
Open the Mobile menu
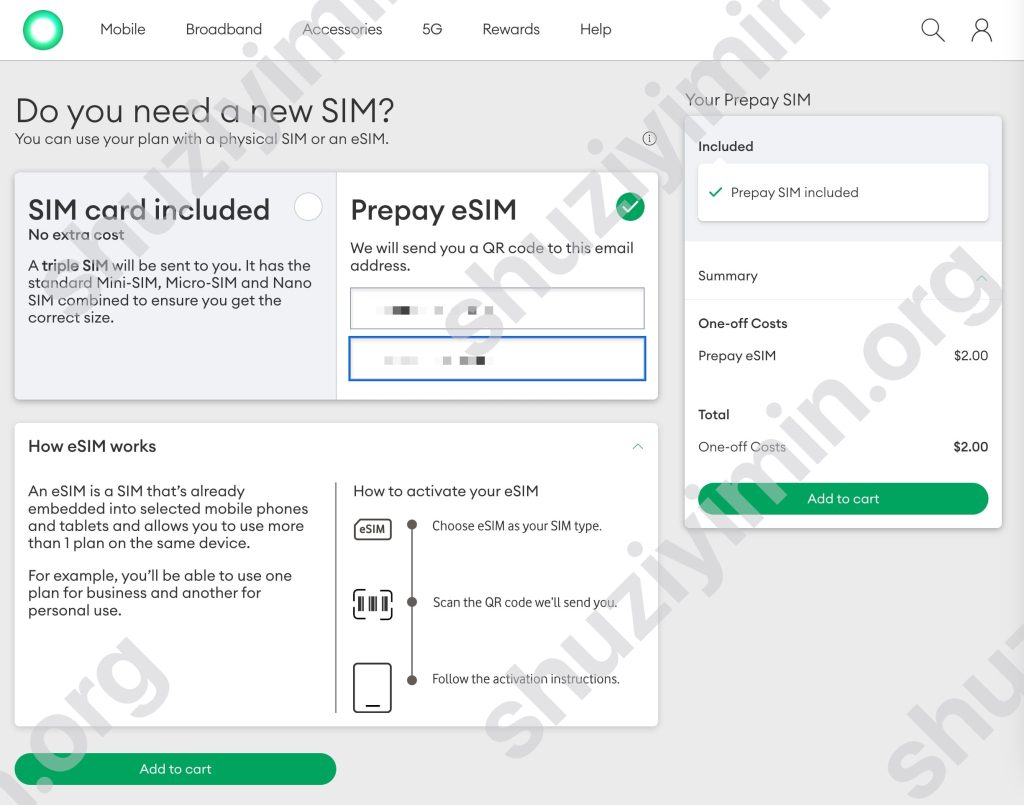point(122,30)
